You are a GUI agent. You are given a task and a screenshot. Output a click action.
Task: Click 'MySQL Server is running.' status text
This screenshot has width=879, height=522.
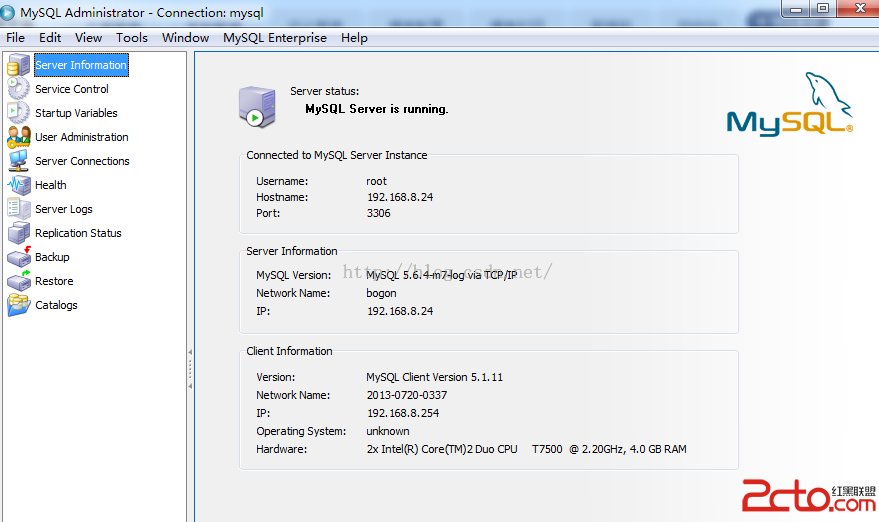coord(377,109)
